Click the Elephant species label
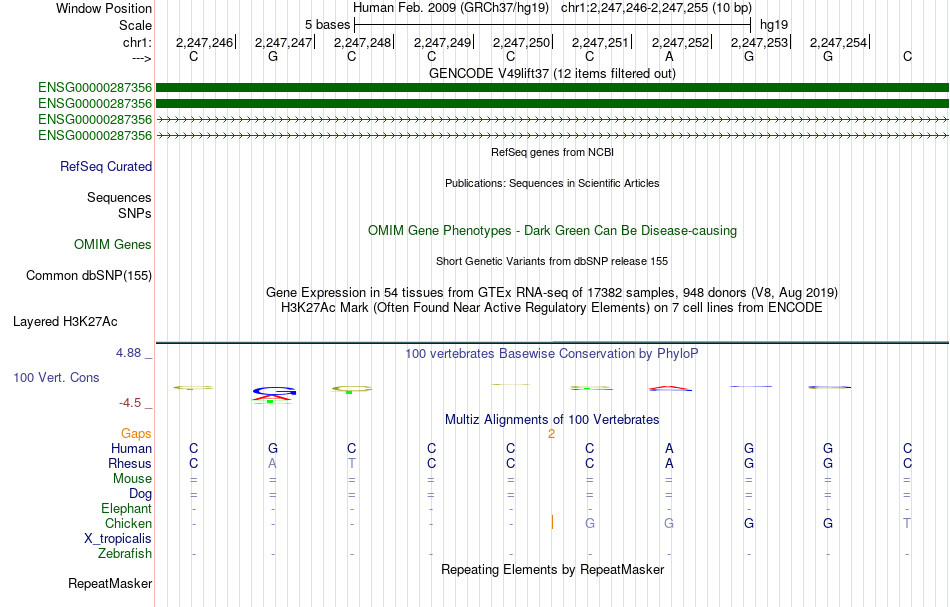 (126, 508)
